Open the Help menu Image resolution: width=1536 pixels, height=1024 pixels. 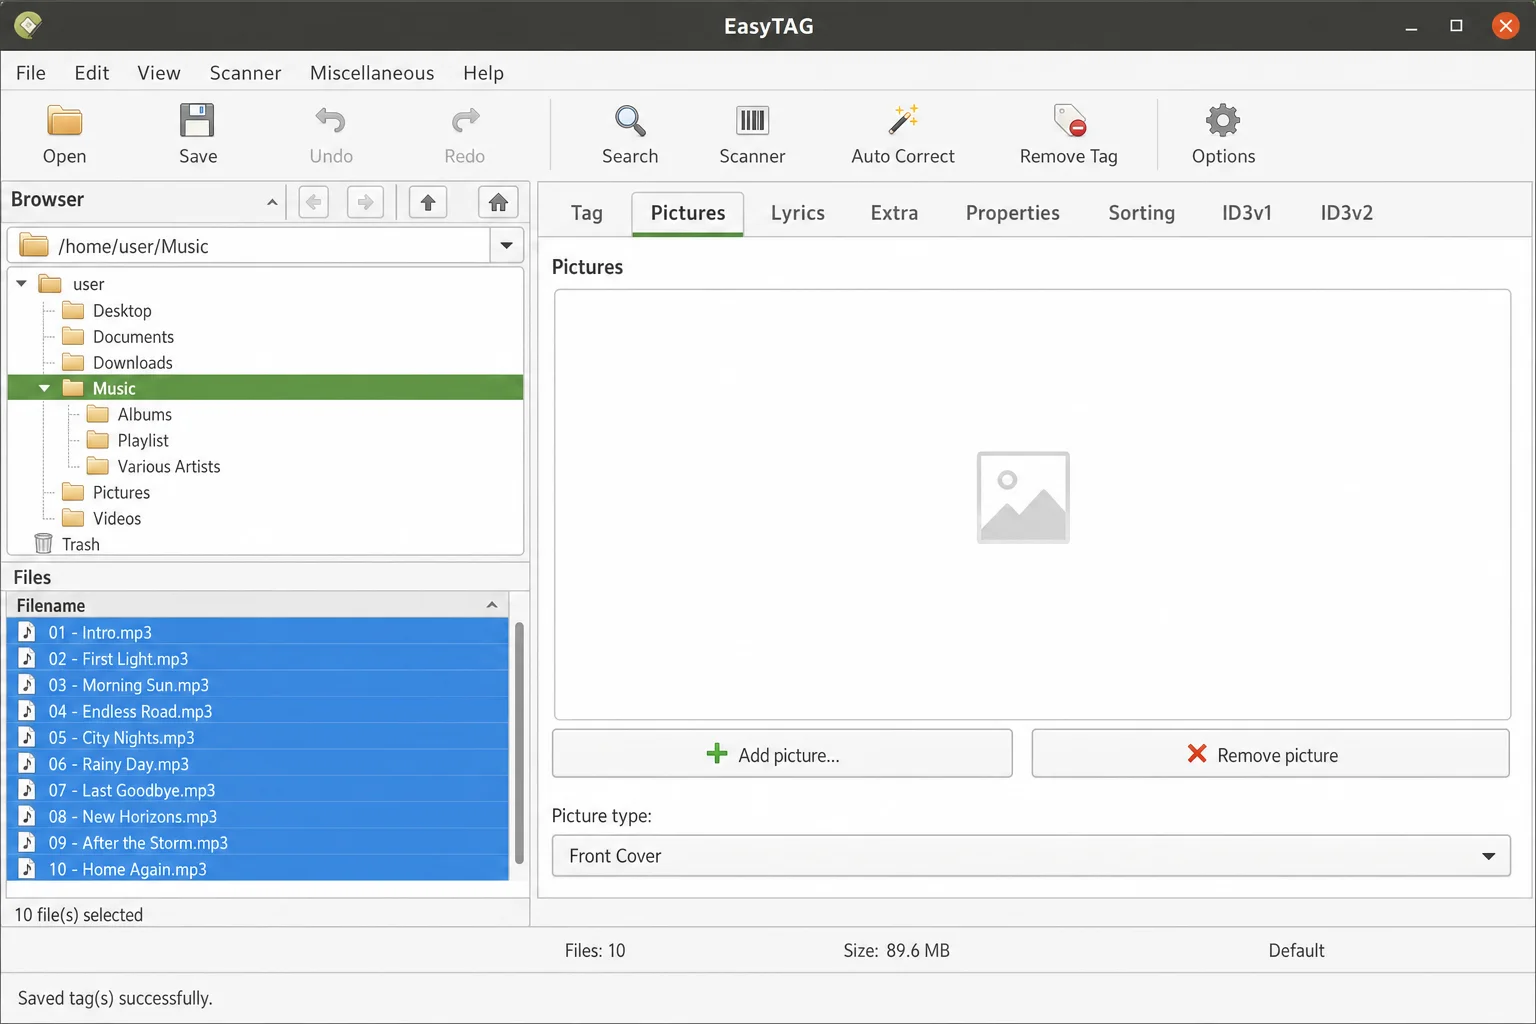pyautogui.click(x=483, y=73)
